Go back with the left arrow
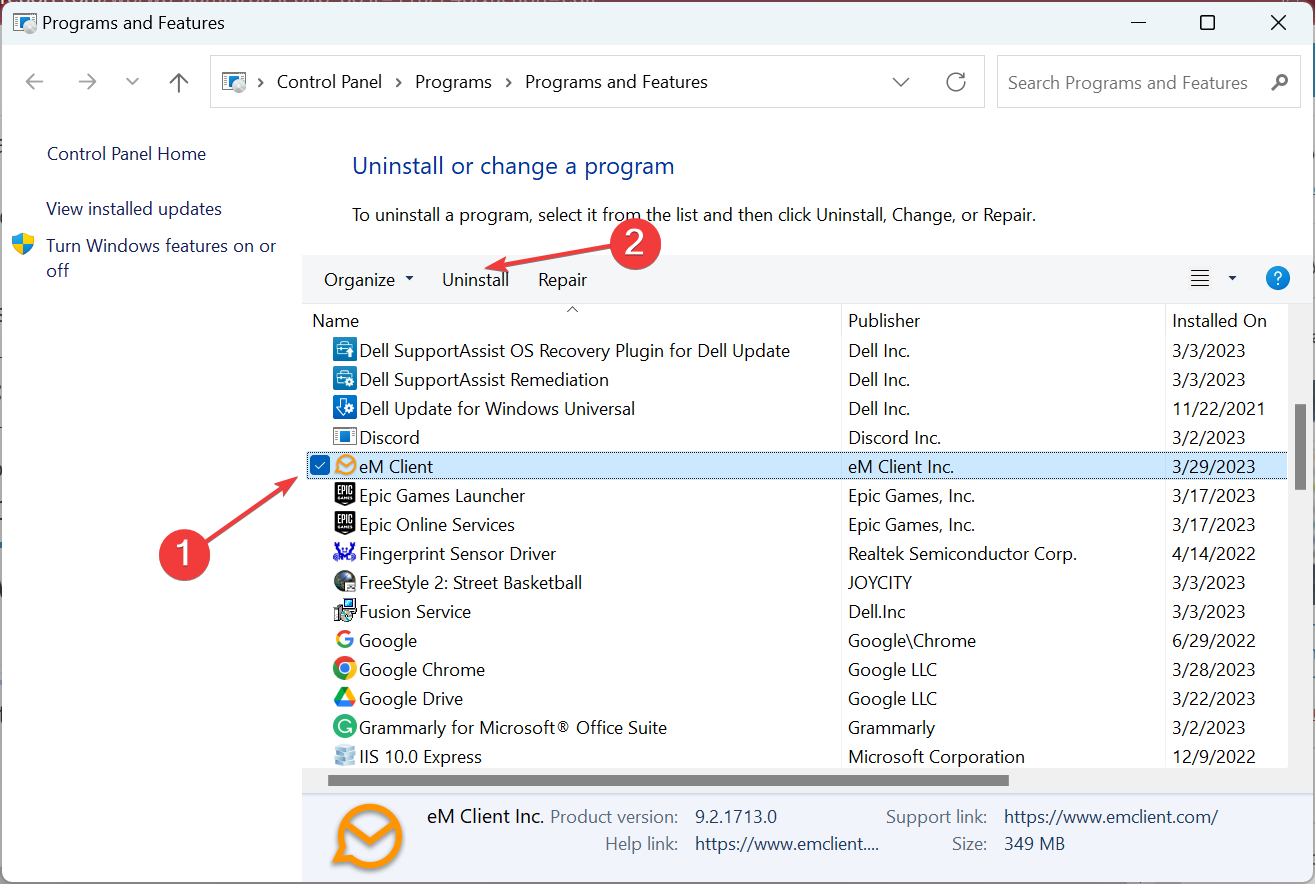 coord(35,82)
